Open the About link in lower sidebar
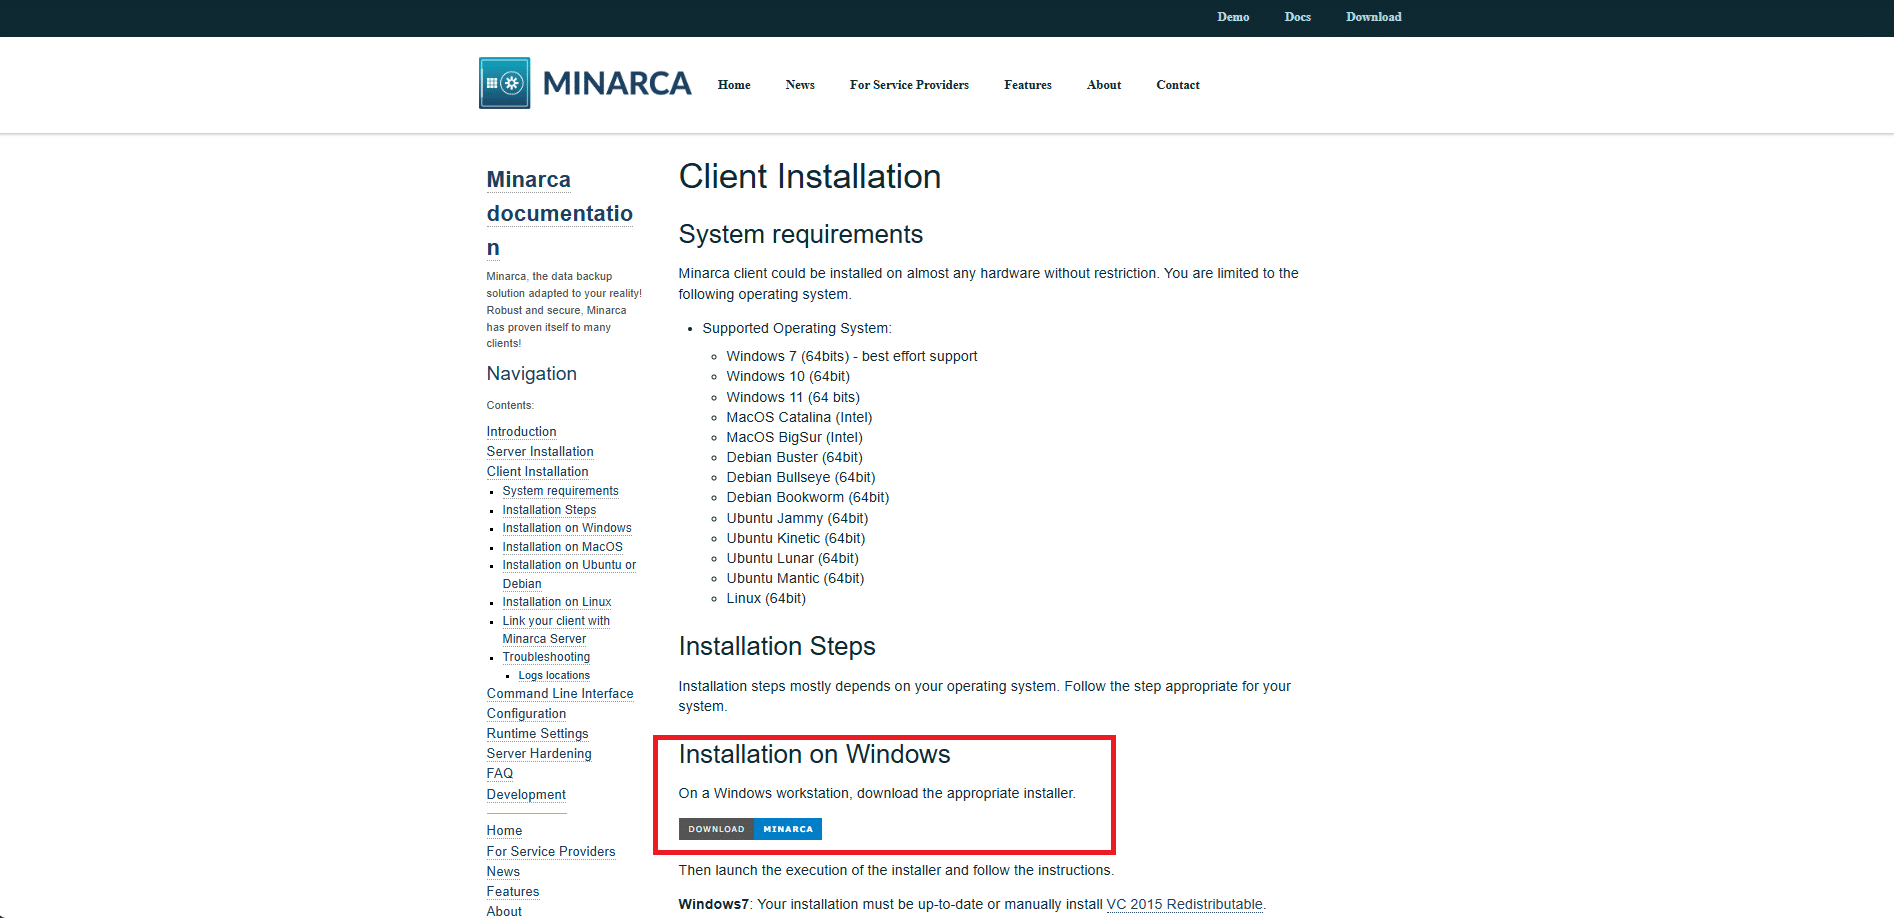Viewport: 1894px width, 918px height. tap(504, 911)
